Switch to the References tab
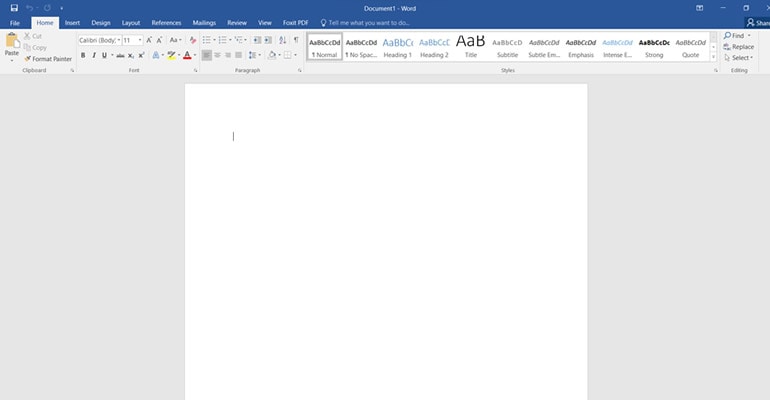Image resolution: width=770 pixels, height=400 pixels. (166, 23)
